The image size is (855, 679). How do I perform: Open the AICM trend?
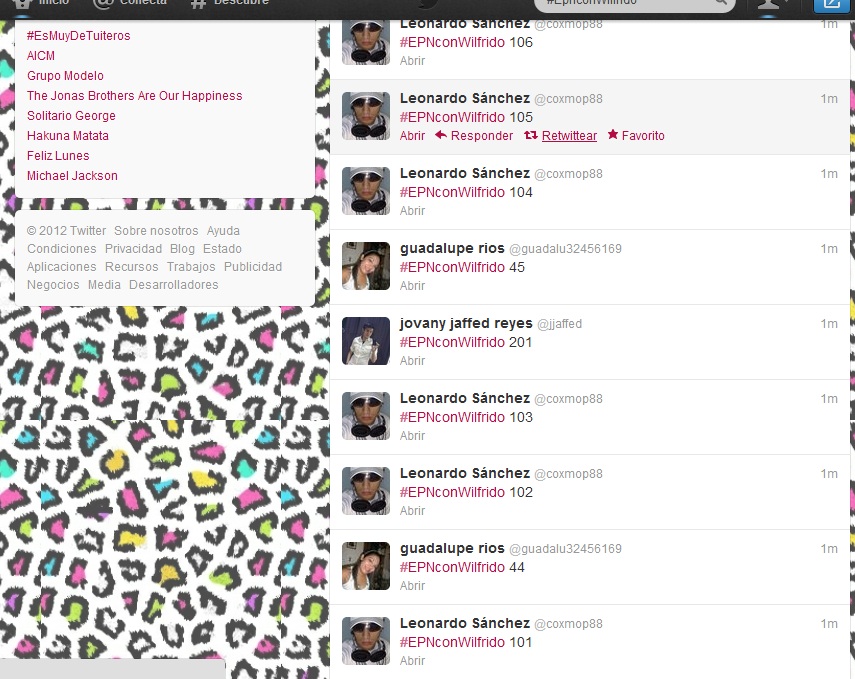coord(41,56)
